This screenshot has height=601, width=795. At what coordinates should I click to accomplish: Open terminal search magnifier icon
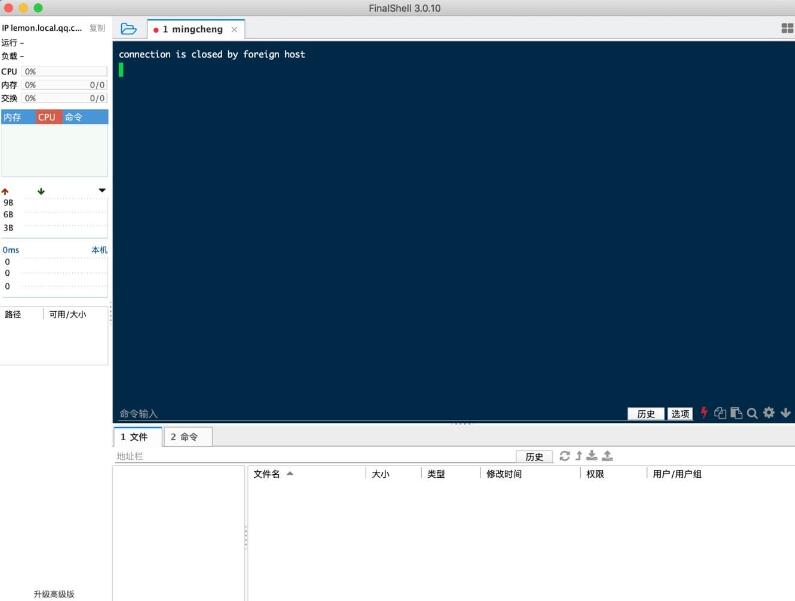752,413
